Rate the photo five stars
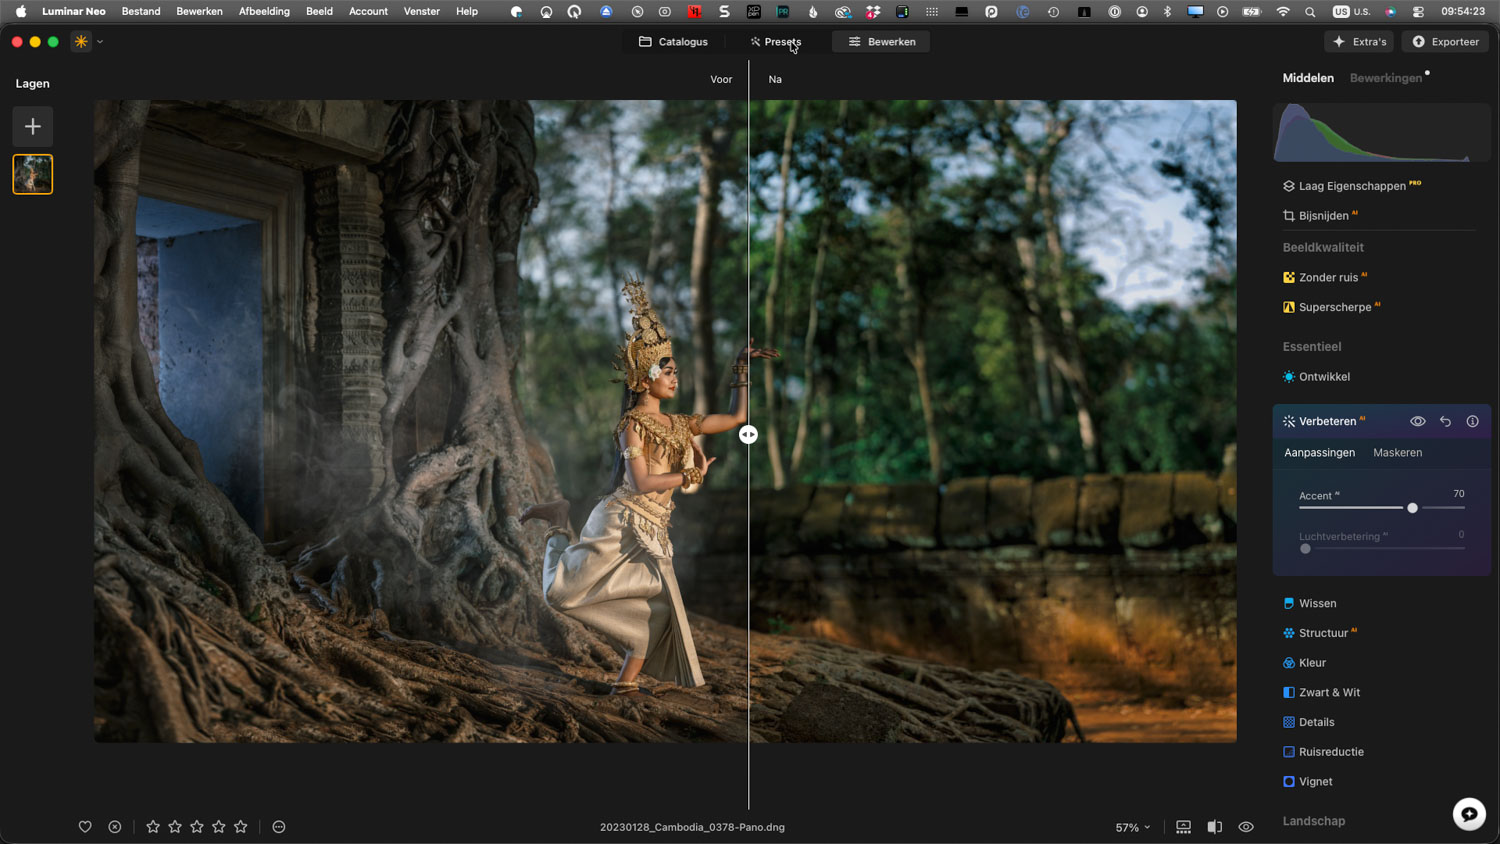 [241, 827]
